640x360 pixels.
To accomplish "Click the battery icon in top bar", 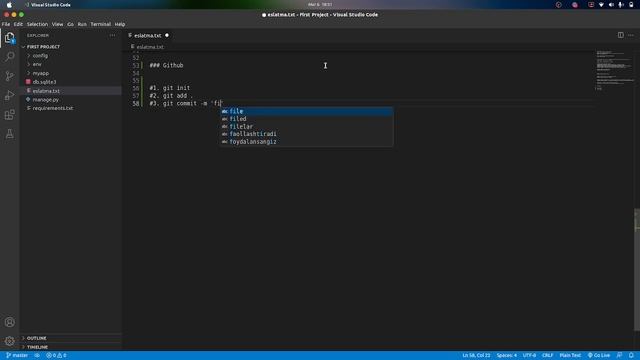I will click(x=631, y=5).
